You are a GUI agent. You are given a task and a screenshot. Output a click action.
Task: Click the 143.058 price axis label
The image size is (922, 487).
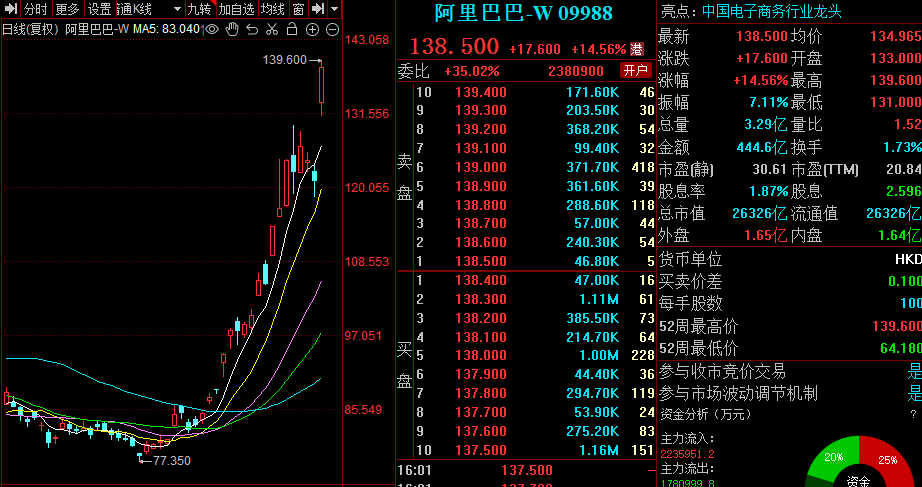tap(367, 39)
